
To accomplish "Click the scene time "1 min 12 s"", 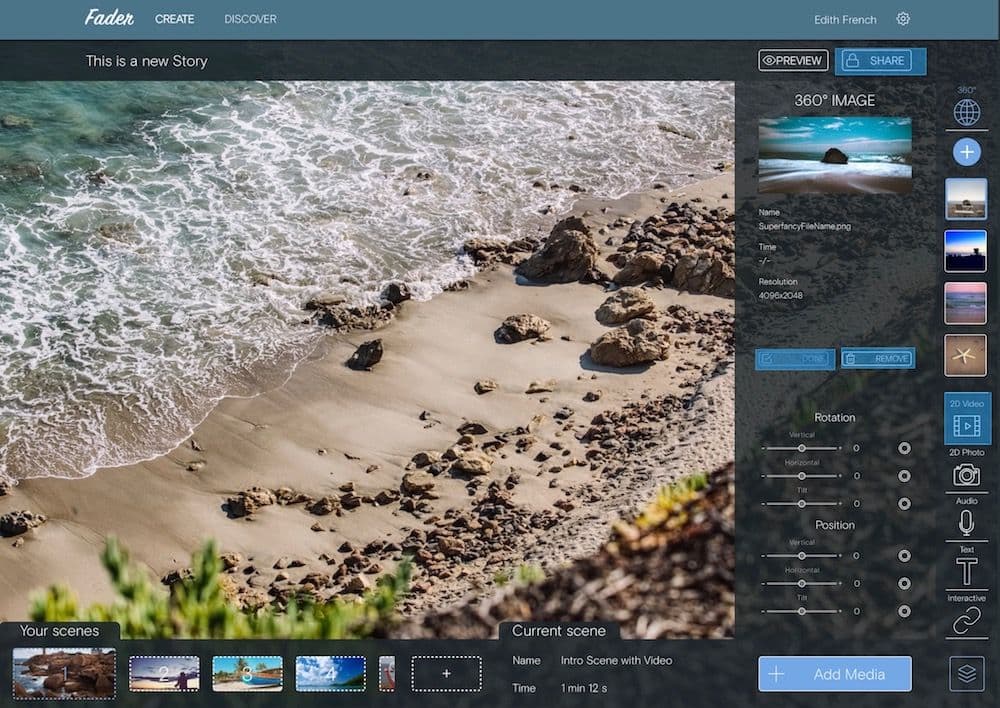I will click(584, 688).
